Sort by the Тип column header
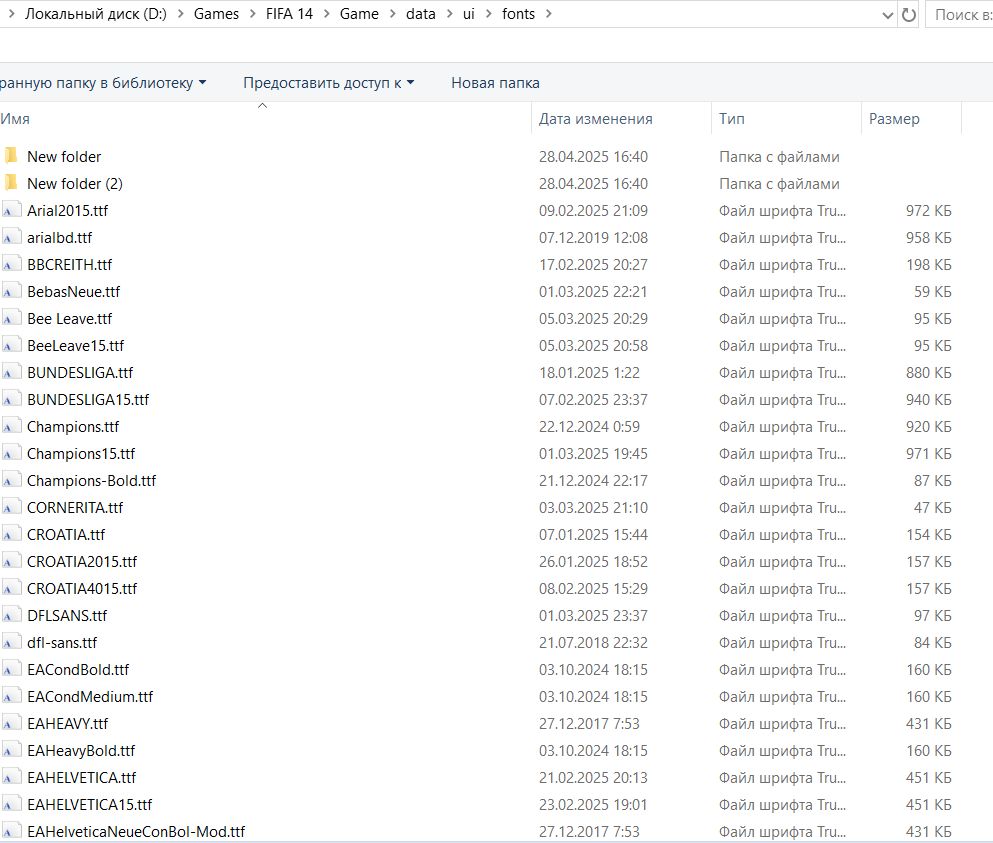 (x=786, y=118)
